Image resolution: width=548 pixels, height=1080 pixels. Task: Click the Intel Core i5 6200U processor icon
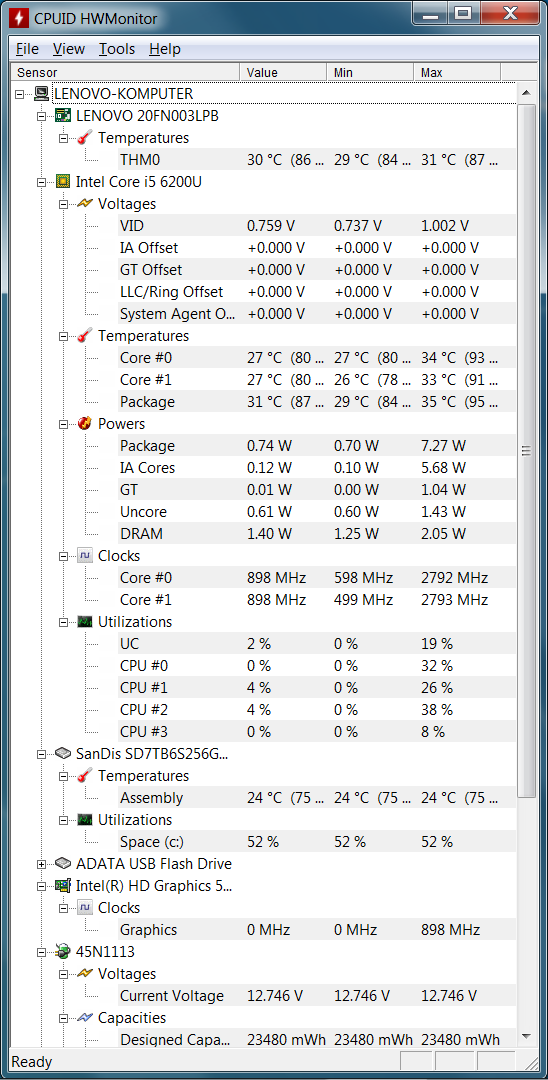pos(63,182)
